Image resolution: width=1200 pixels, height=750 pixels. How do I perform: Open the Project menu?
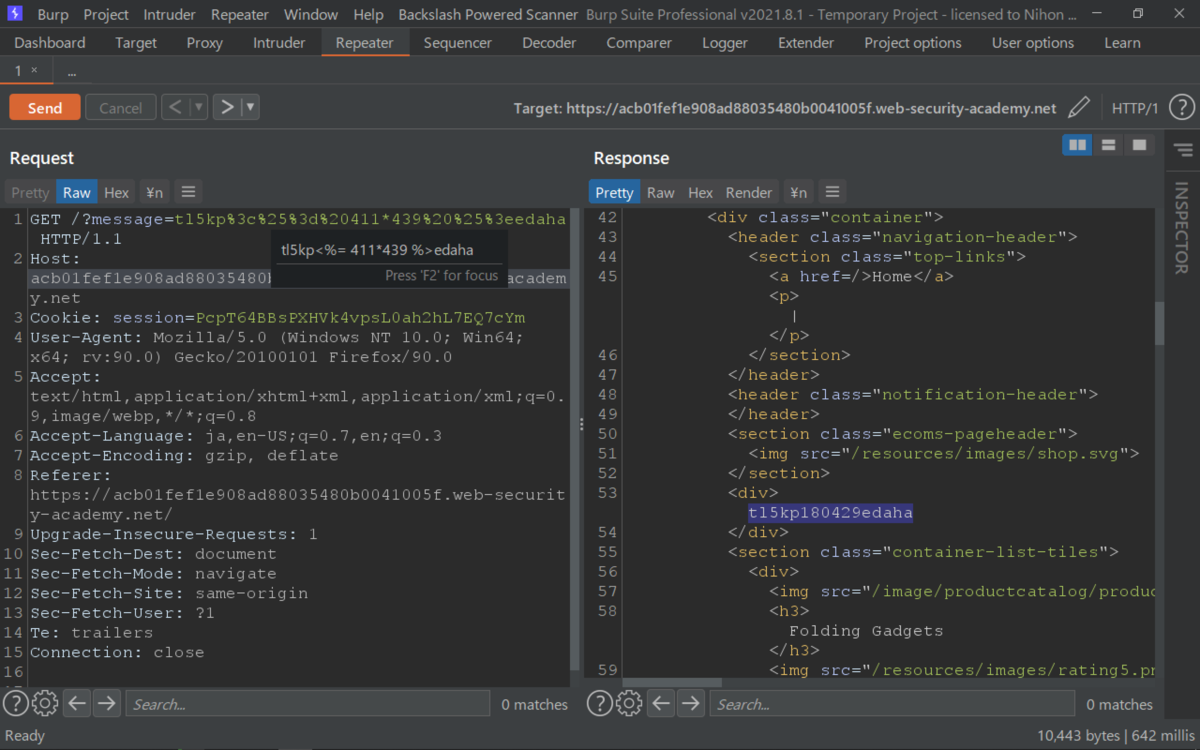click(x=106, y=15)
